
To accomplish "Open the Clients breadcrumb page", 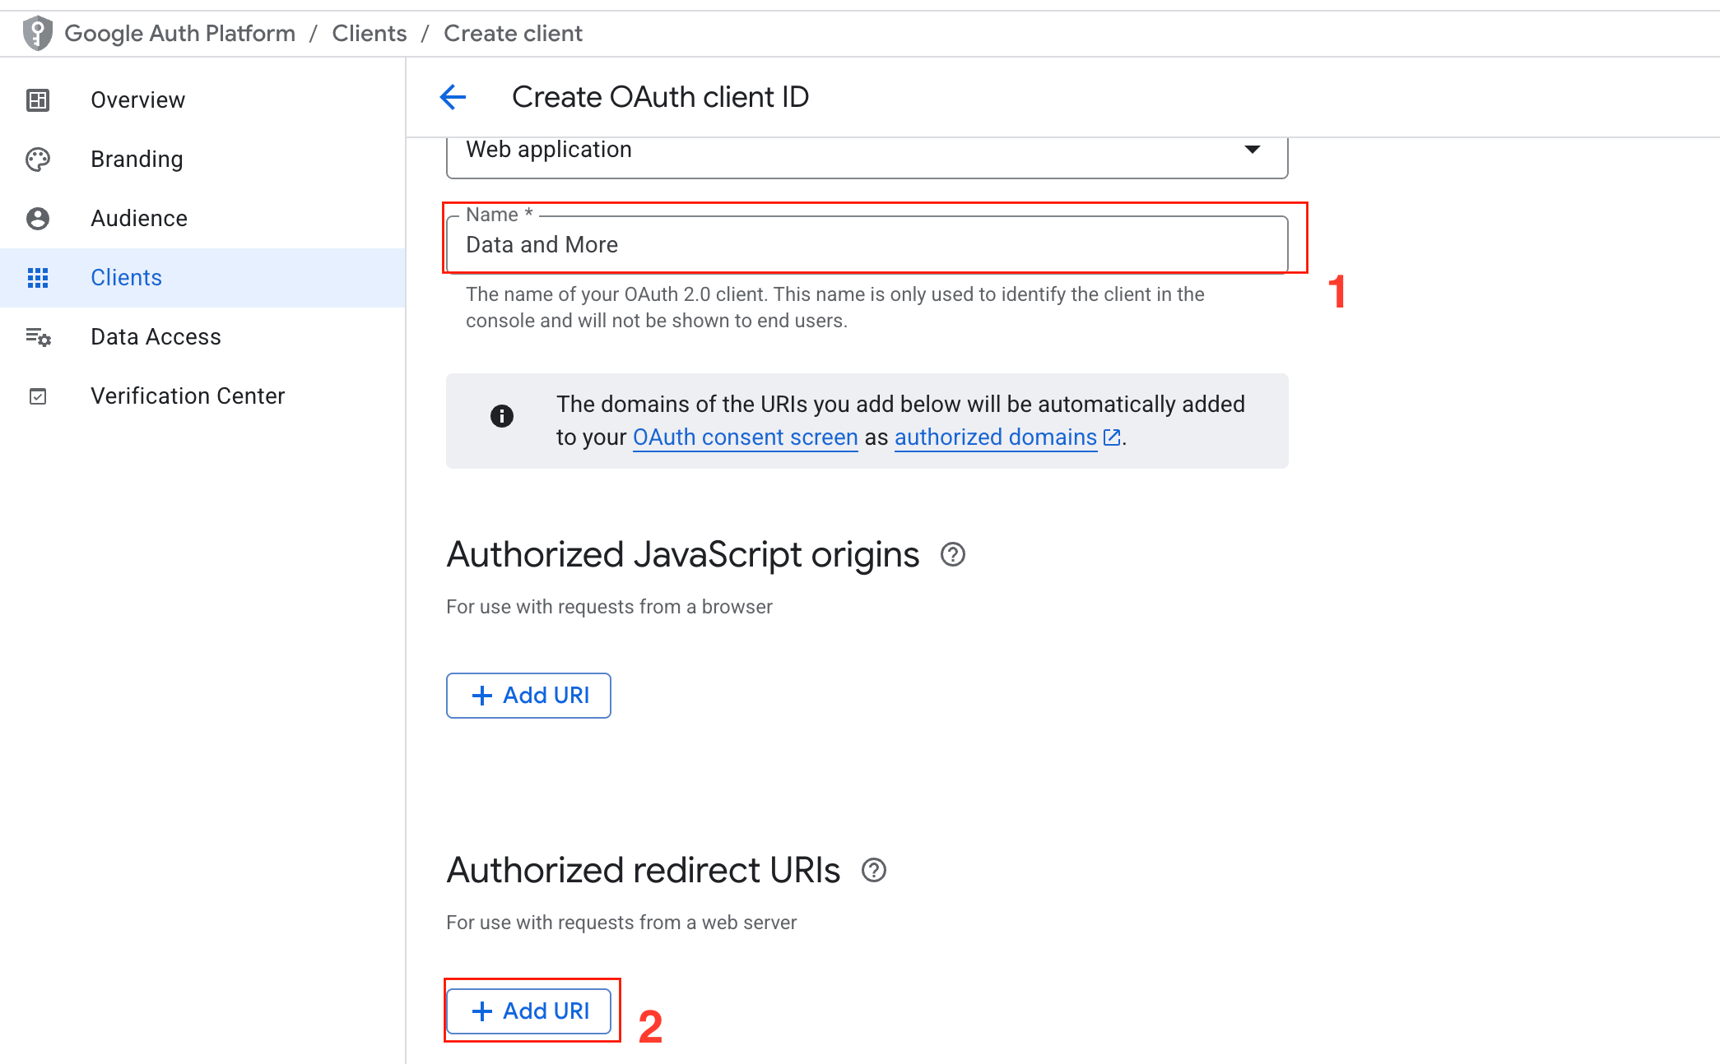I will point(369,32).
